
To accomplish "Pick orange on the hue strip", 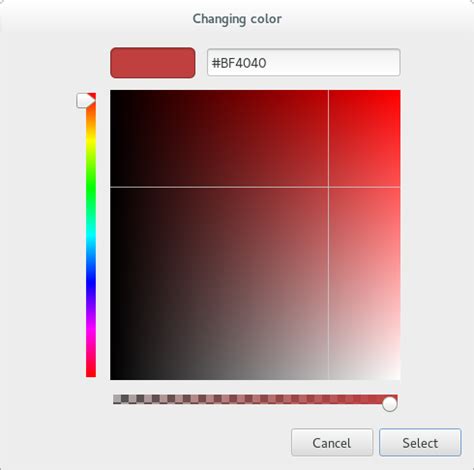I will click(91, 120).
